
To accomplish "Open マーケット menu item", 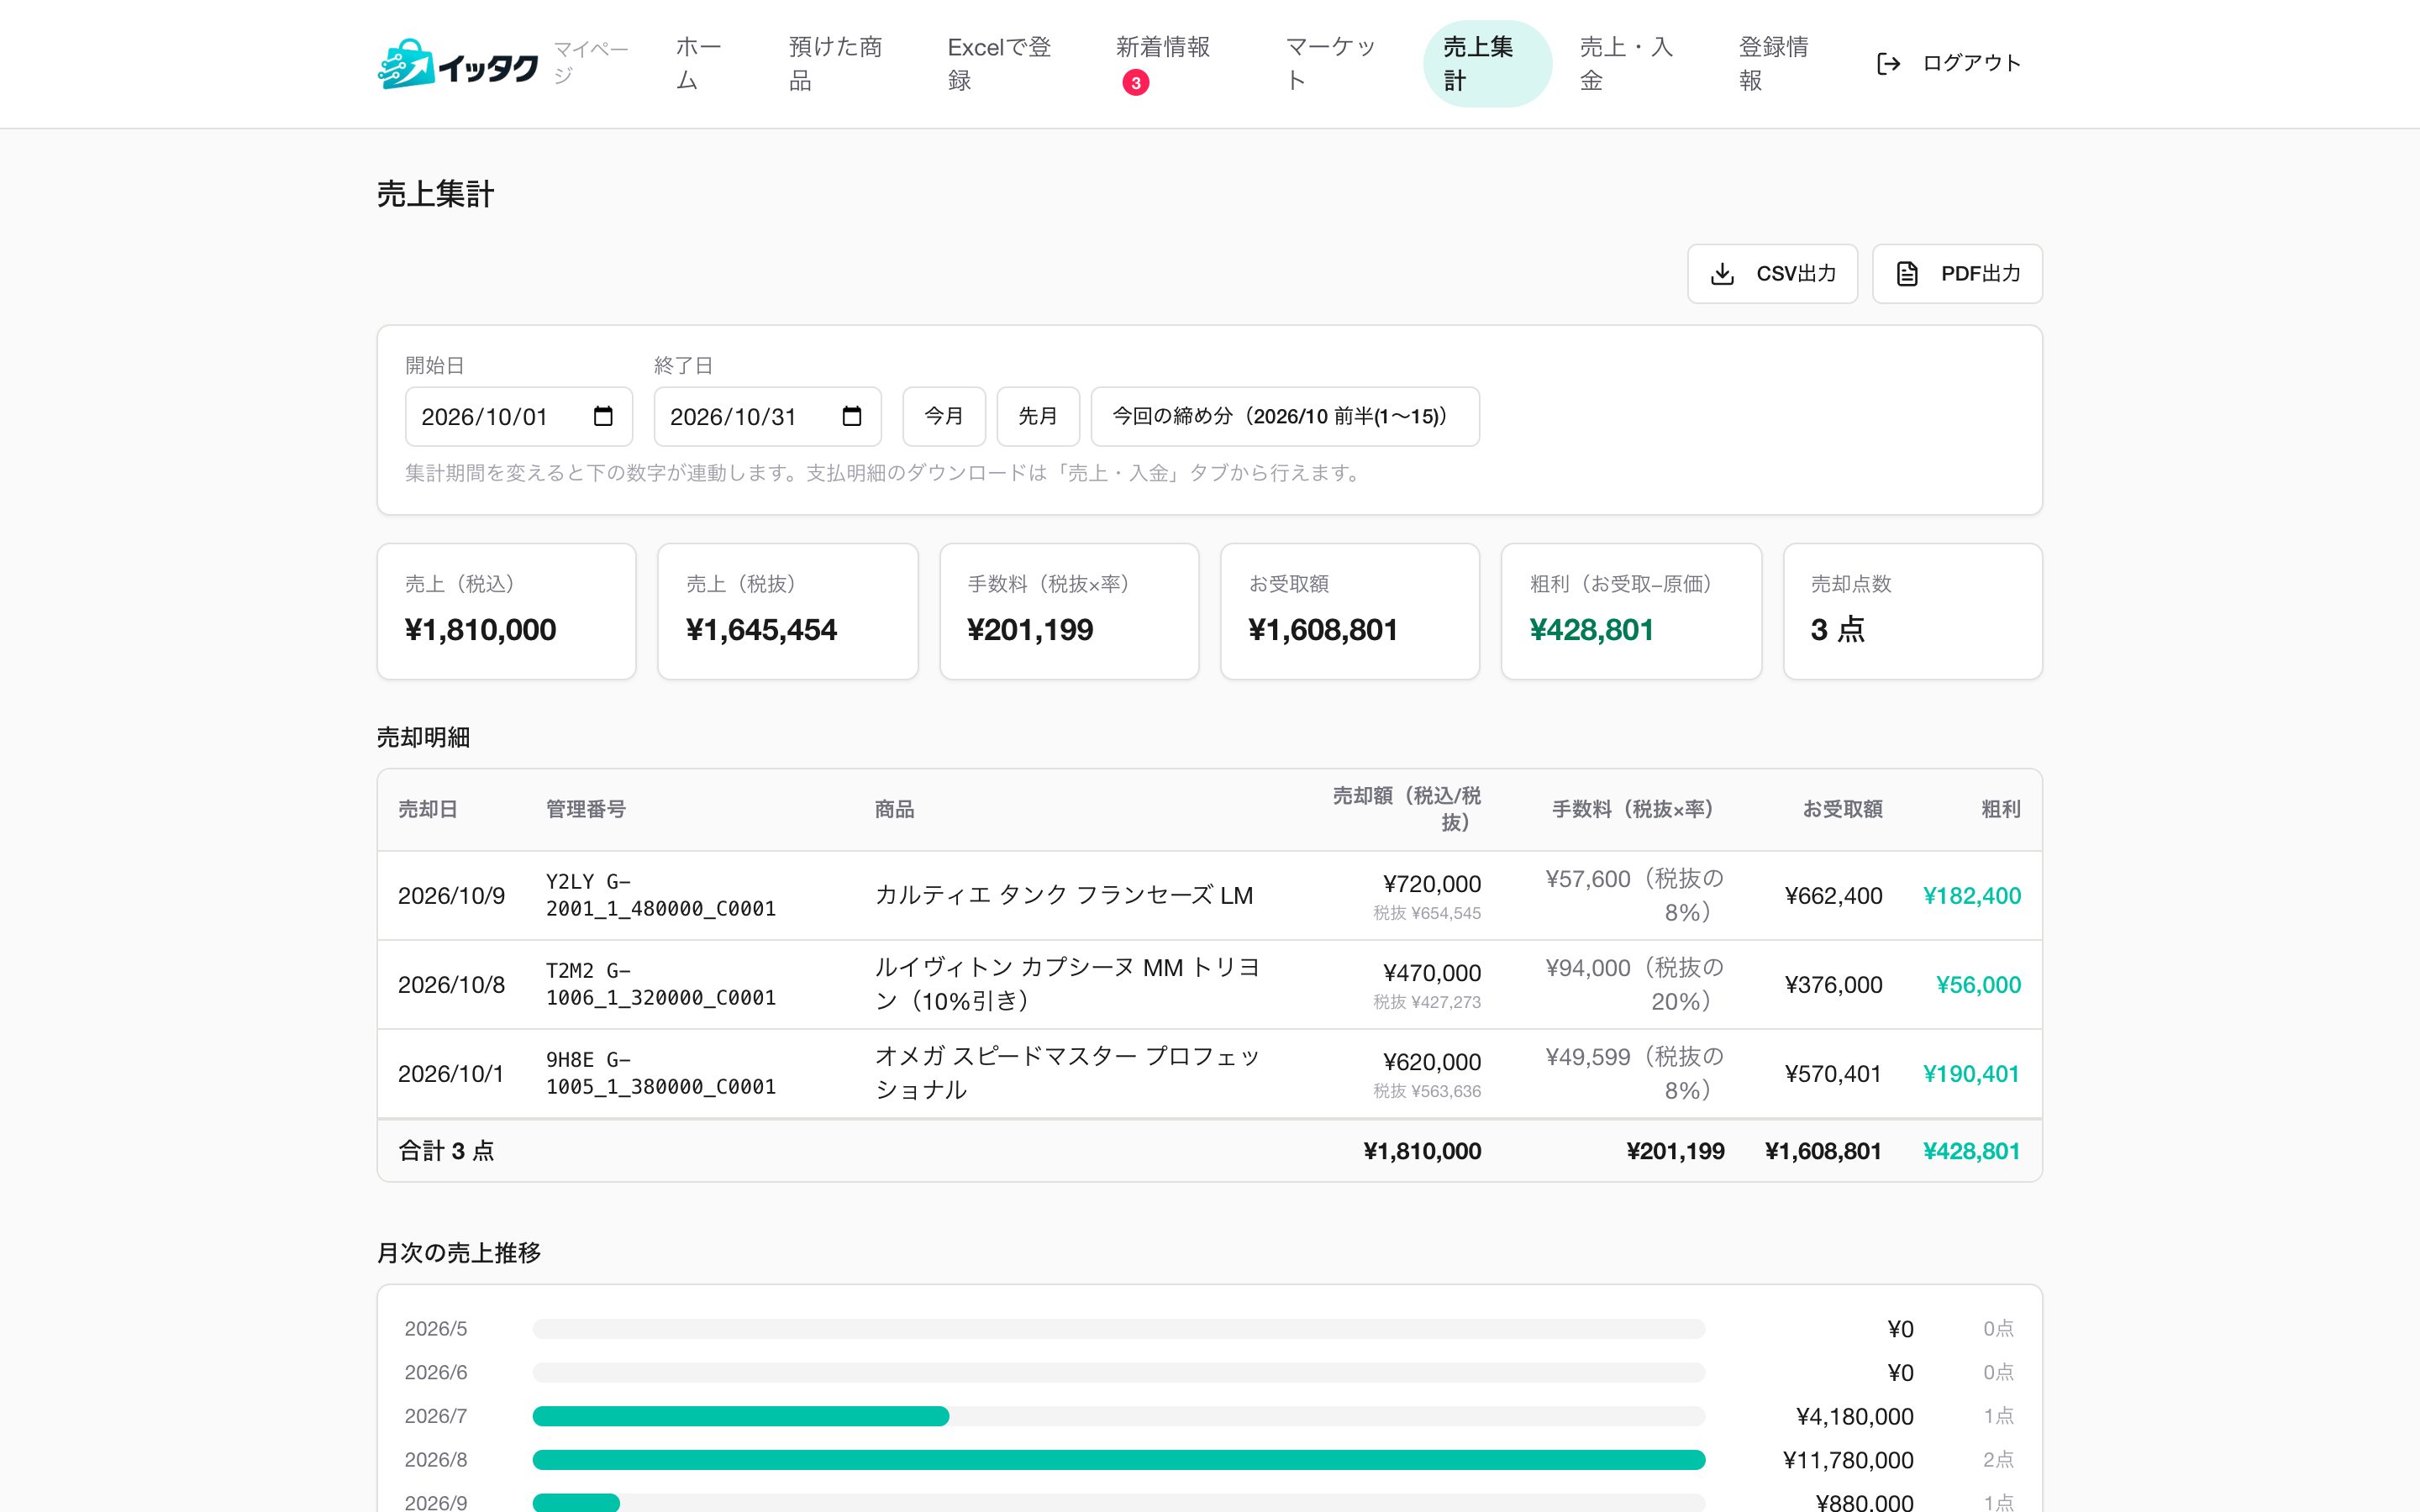I will click(1331, 64).
